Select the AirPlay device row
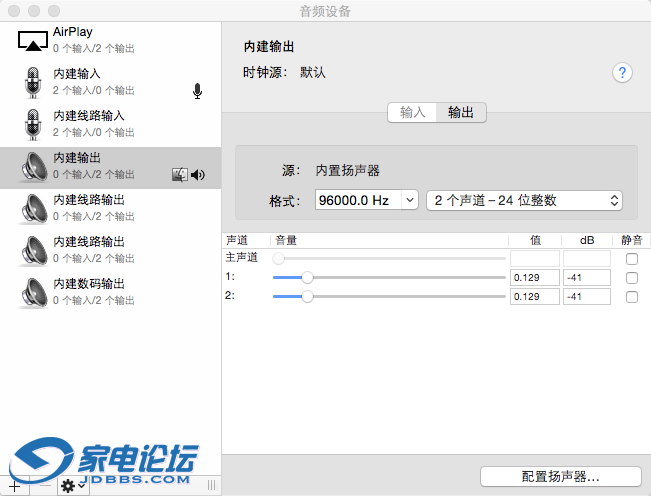The image size is (651, 496). 110,40
